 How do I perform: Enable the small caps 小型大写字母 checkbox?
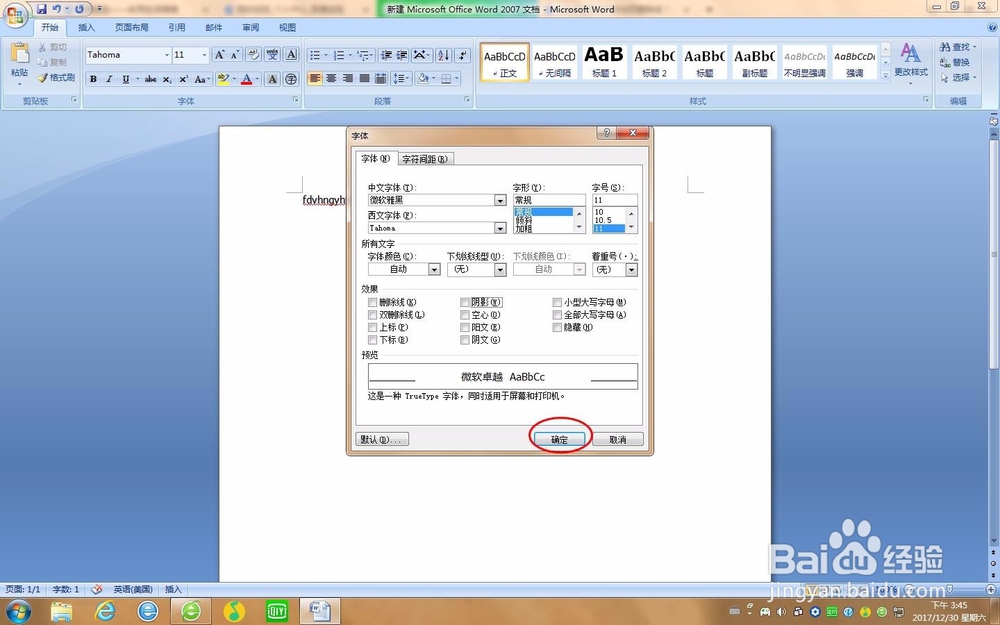(557, 302)
